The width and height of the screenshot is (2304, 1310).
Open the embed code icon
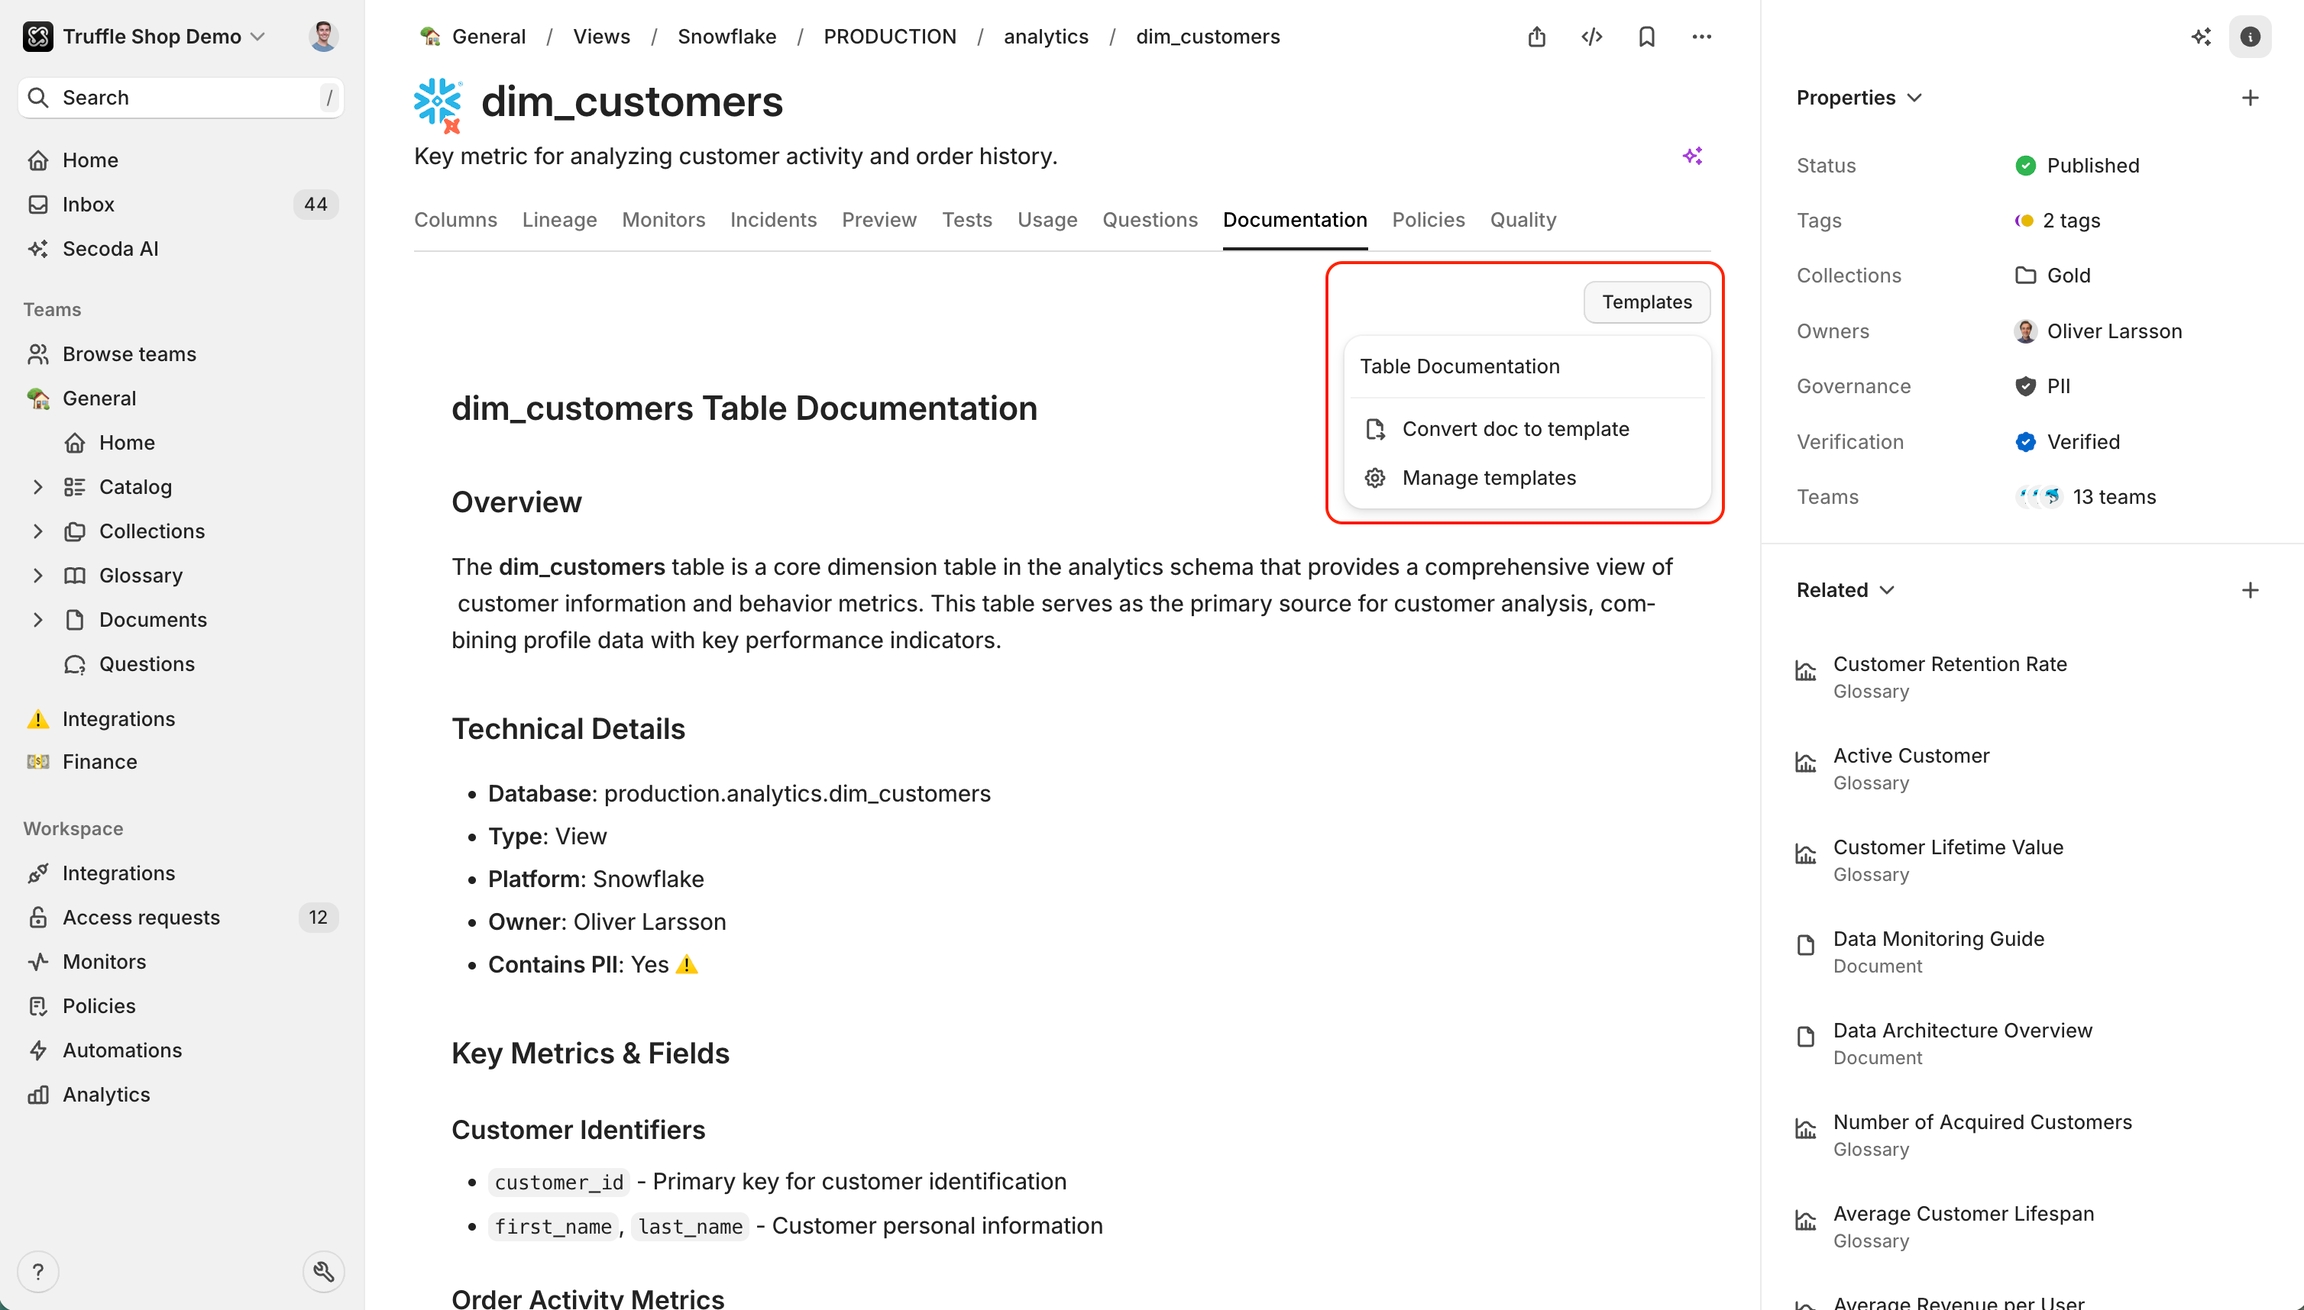click(x=1592, y=37)
